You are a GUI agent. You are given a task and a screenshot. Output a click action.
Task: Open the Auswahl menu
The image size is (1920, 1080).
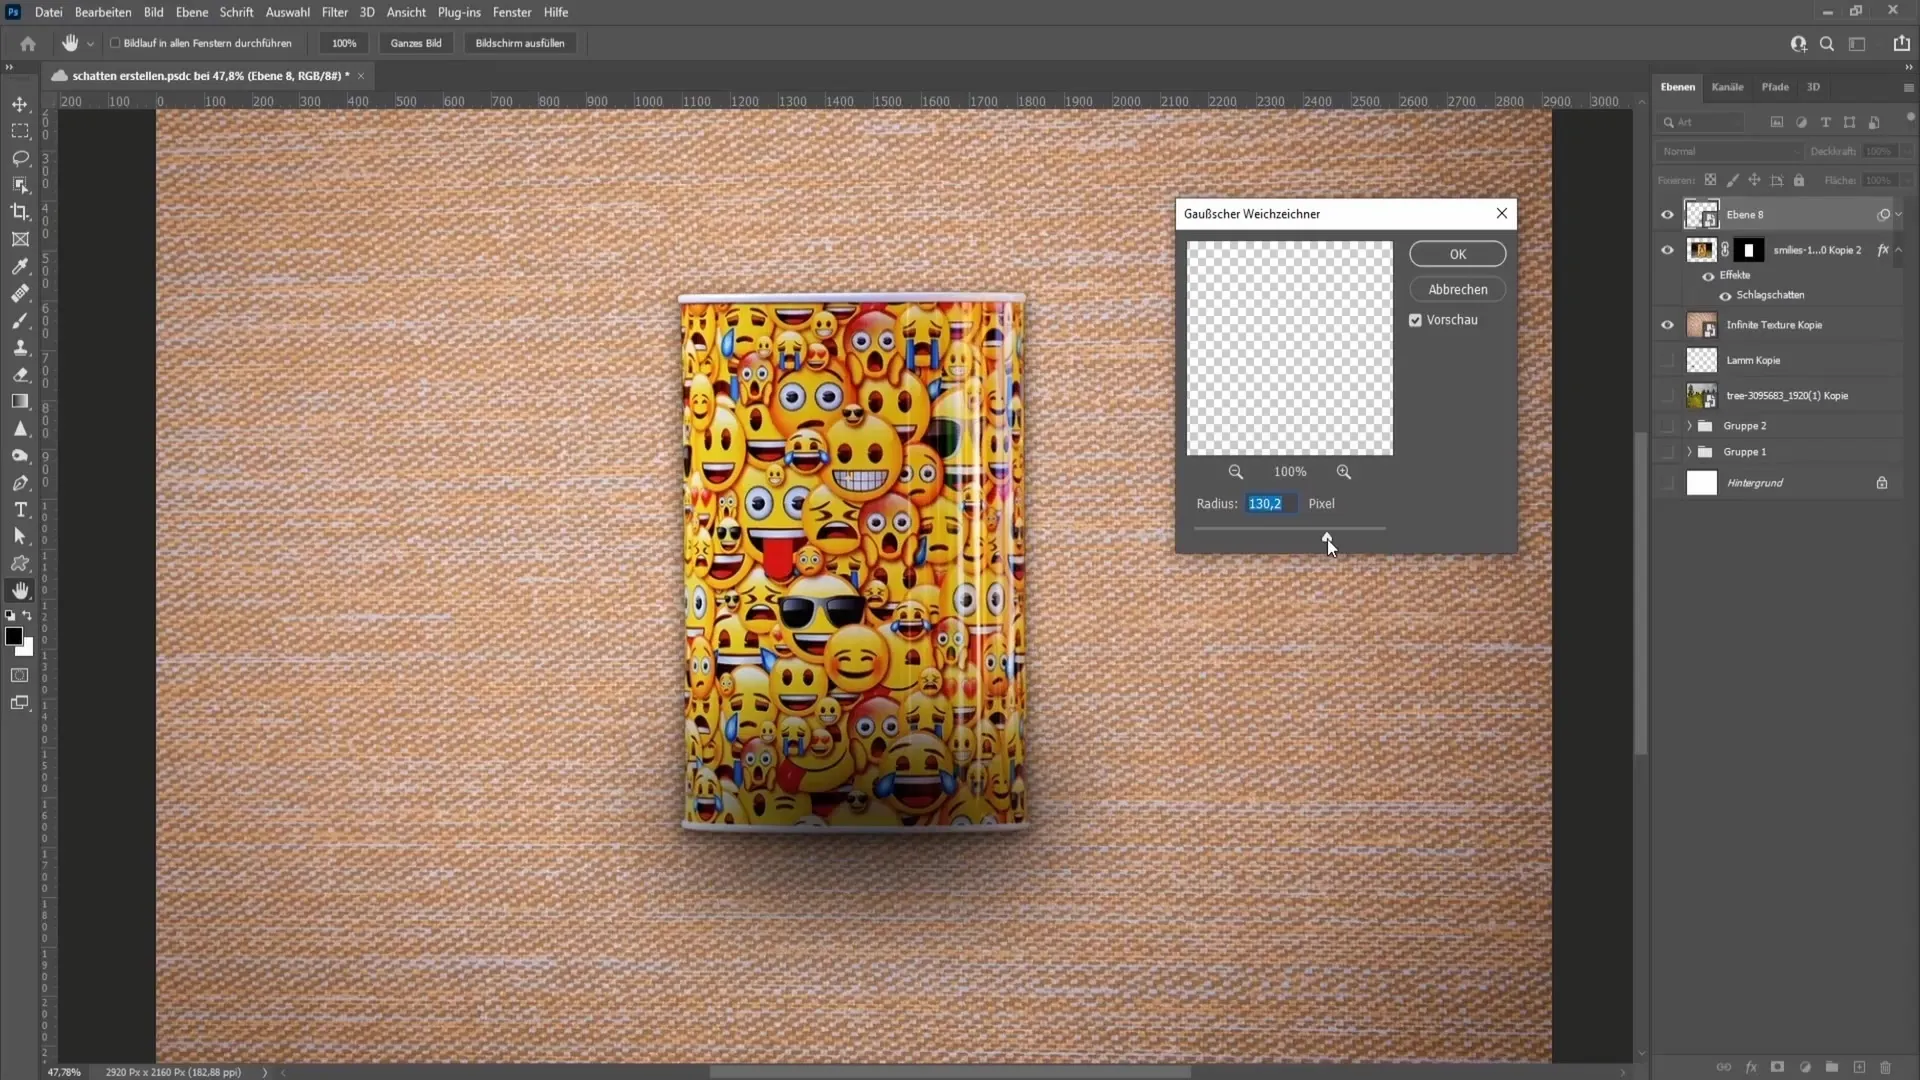pyautogui.click(x=287, y=12)
